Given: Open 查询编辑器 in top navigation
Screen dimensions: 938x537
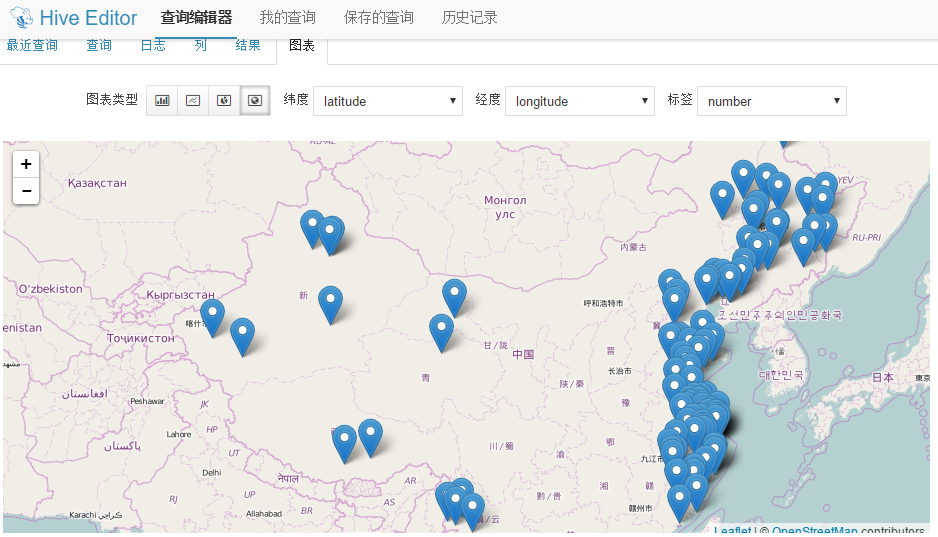Looking at the screenshot, I should pos(196,18).
